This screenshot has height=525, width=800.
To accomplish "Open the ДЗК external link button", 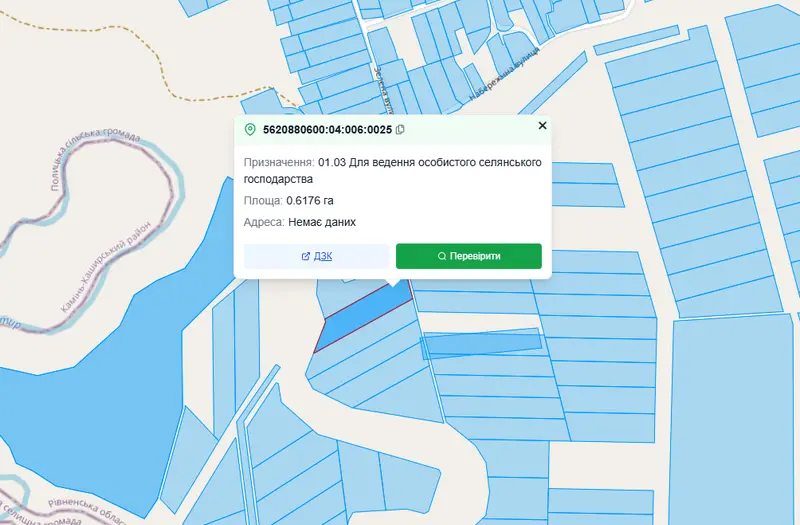I will point(317,256).
